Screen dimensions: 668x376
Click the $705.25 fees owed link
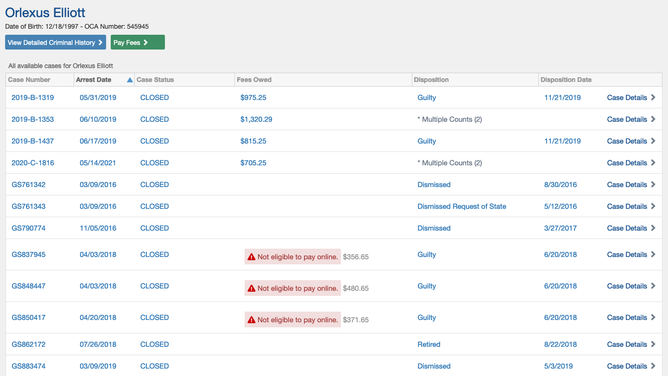click(253, 163)
